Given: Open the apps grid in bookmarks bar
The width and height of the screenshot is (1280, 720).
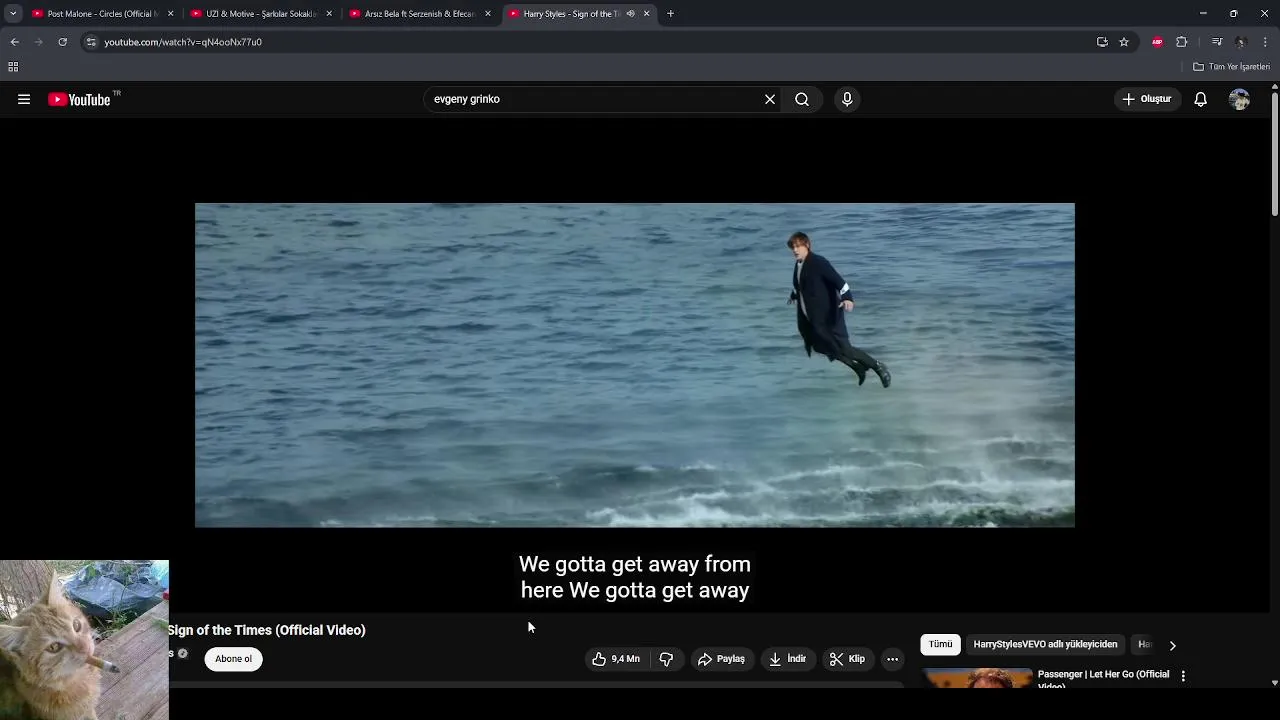Looking at the screenshot, I should click(x=13, y=67).
